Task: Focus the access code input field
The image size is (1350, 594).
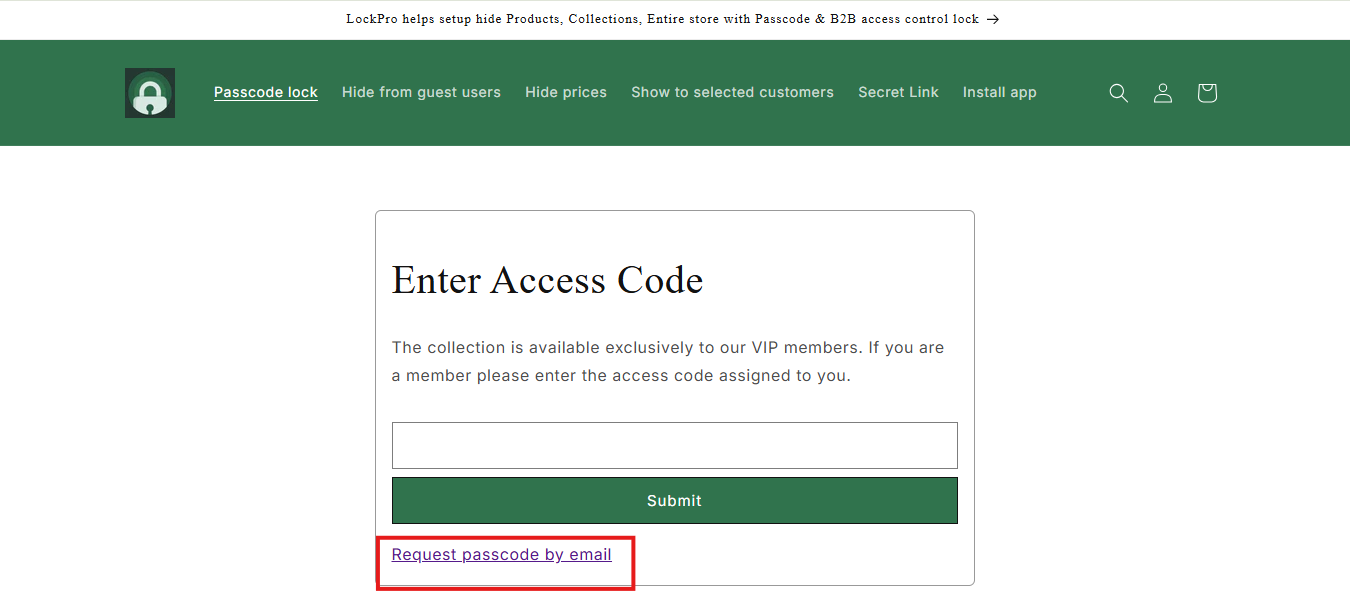Action: [x=675, y=445]
